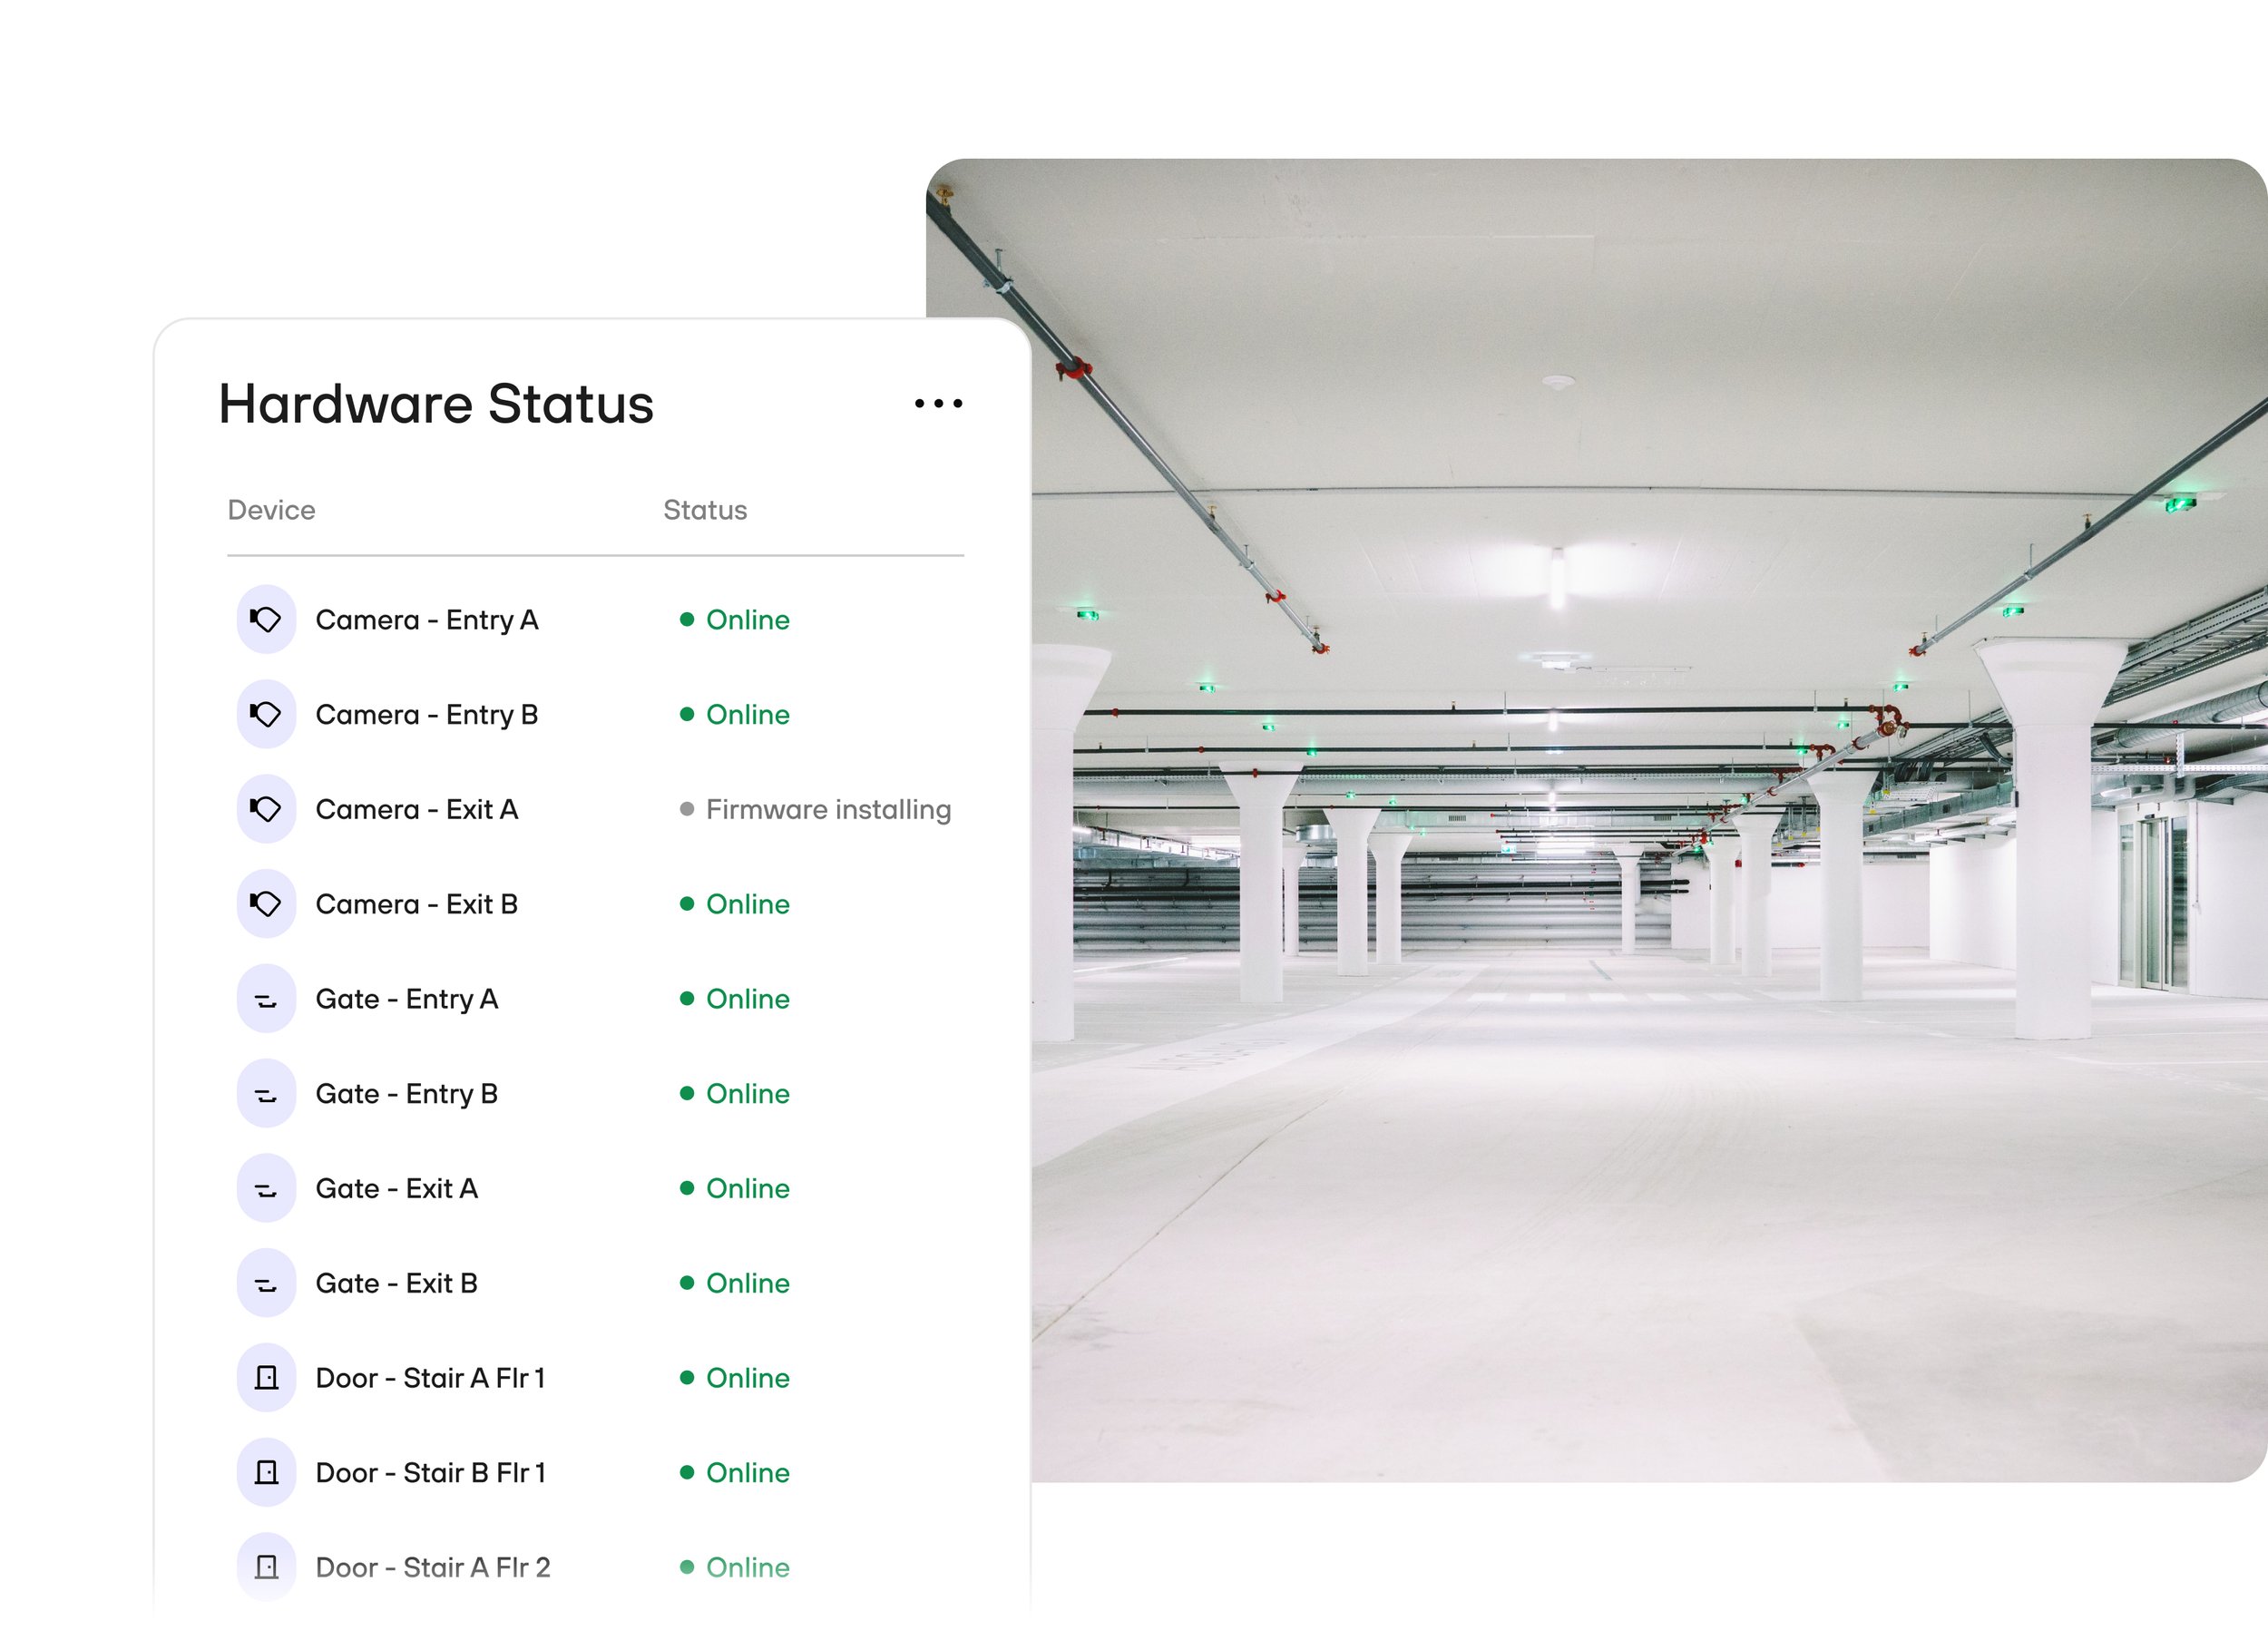Click the Hardware Status title
Image resolution: width=2268 pixels, height=1640 pixels.
[436, 404]
